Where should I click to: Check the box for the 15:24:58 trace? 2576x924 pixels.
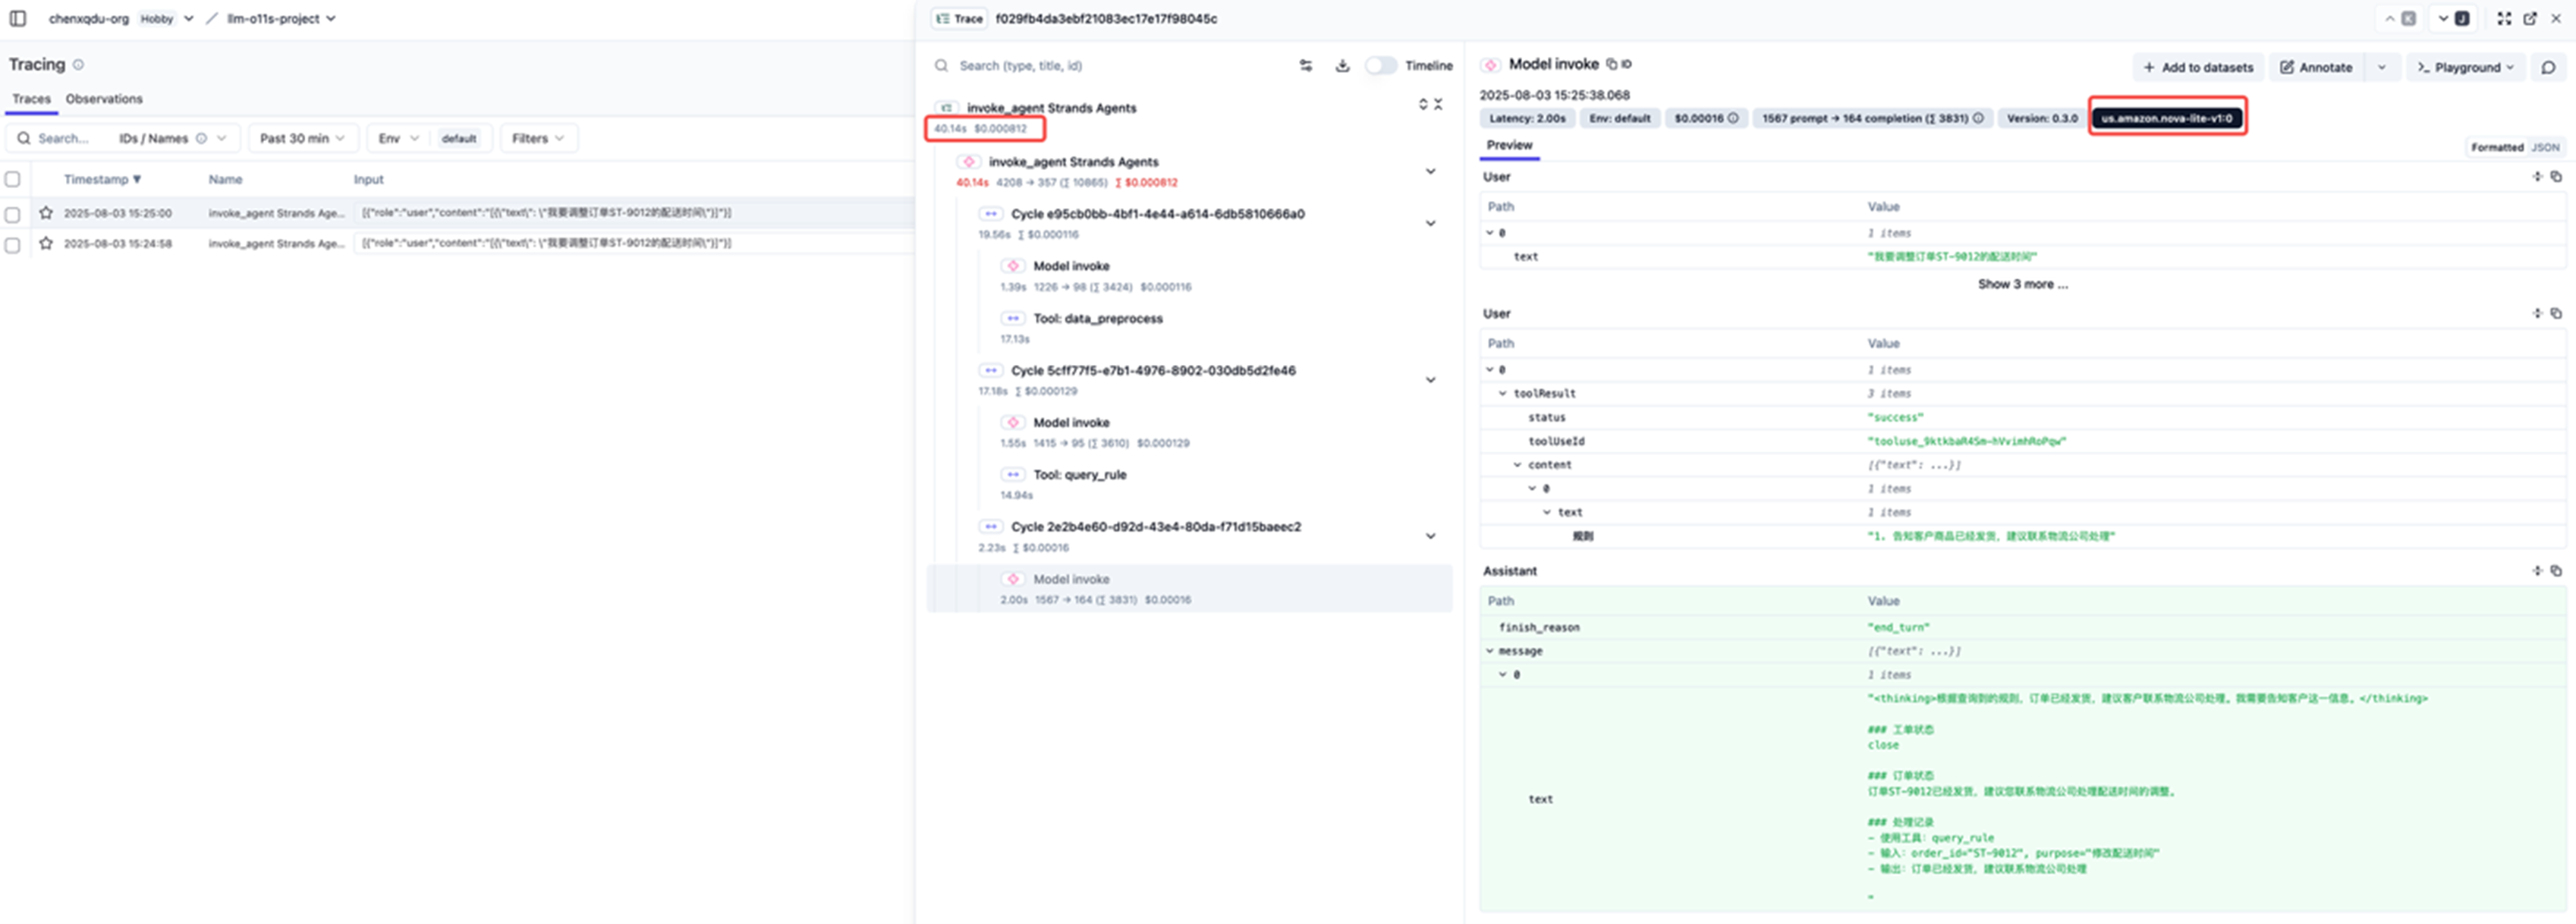[13, 244]
